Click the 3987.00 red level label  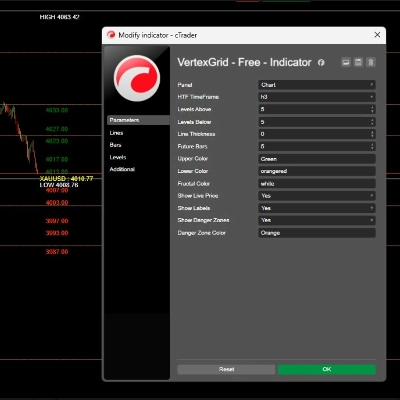[x=57, y=252]
